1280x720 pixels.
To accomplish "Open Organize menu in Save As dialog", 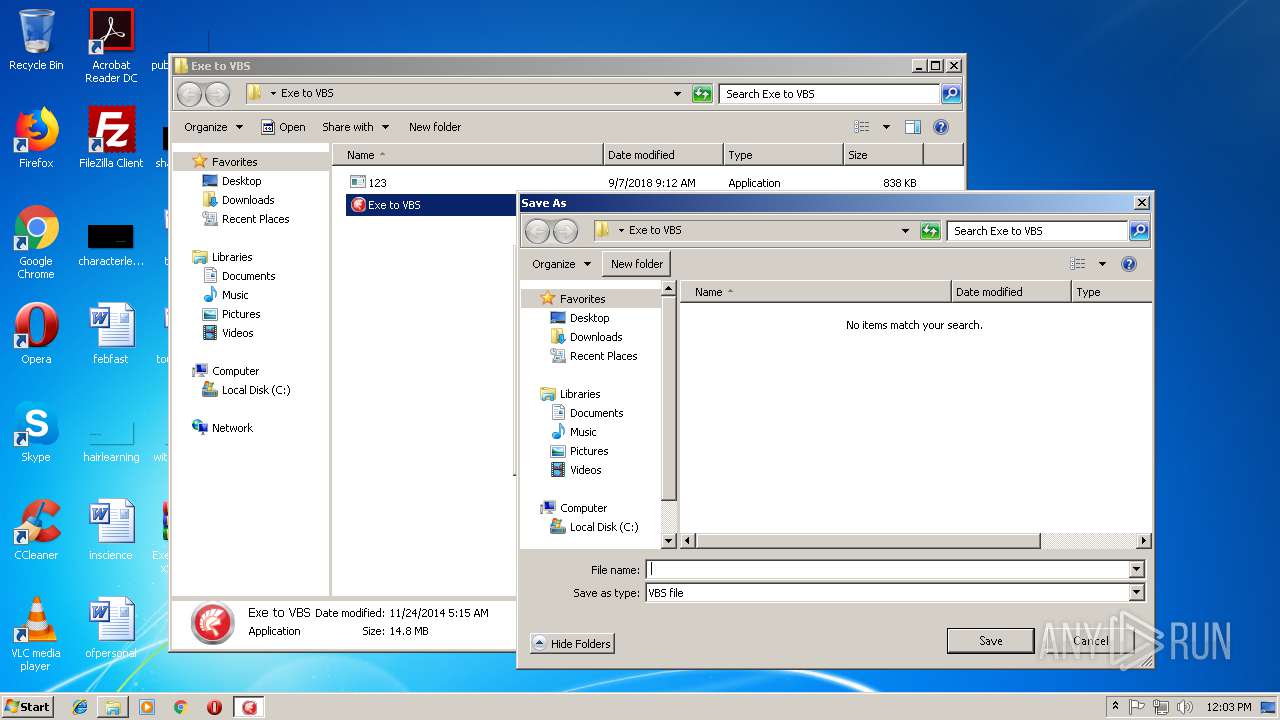I will pos(561,264).
